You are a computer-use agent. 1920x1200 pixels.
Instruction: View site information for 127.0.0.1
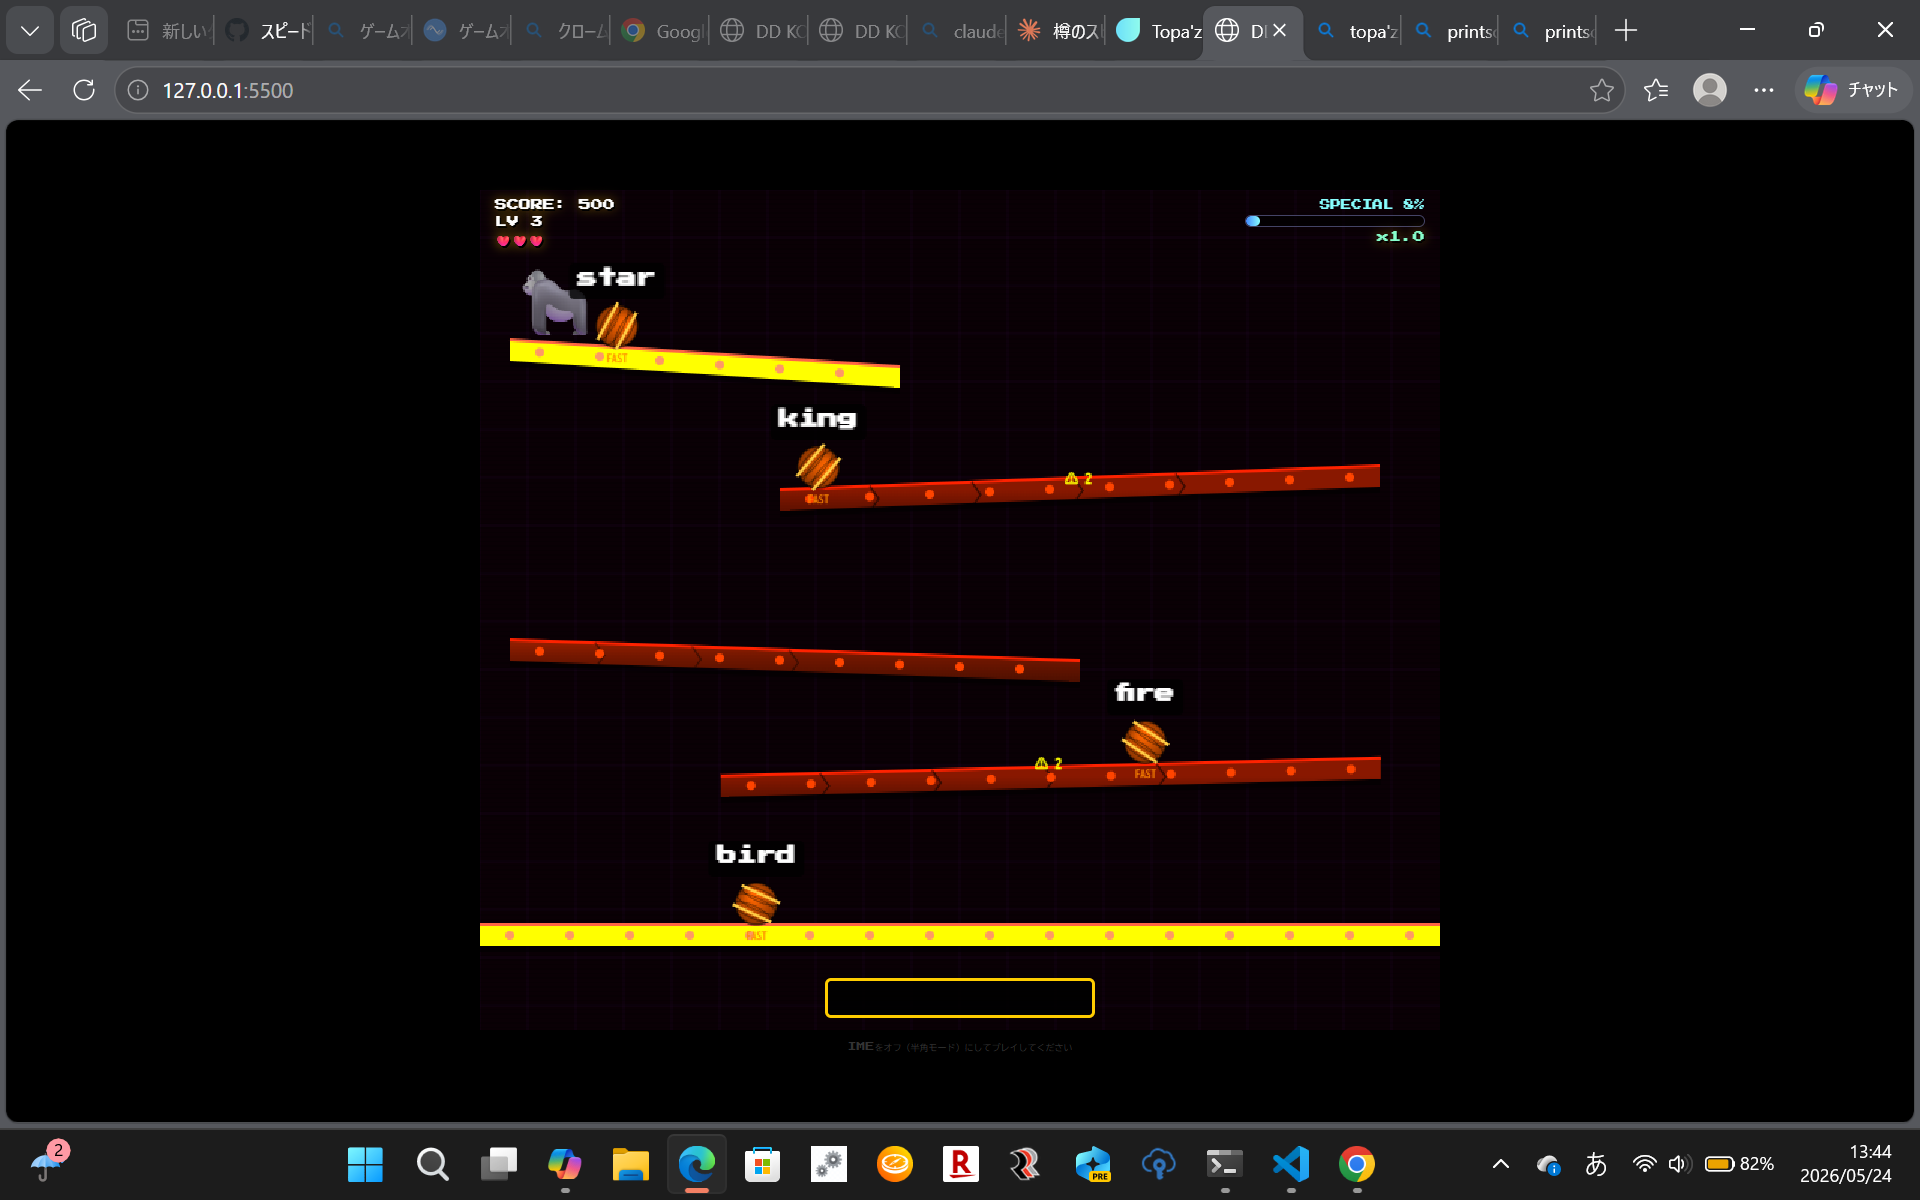click(x=138, y=90)
